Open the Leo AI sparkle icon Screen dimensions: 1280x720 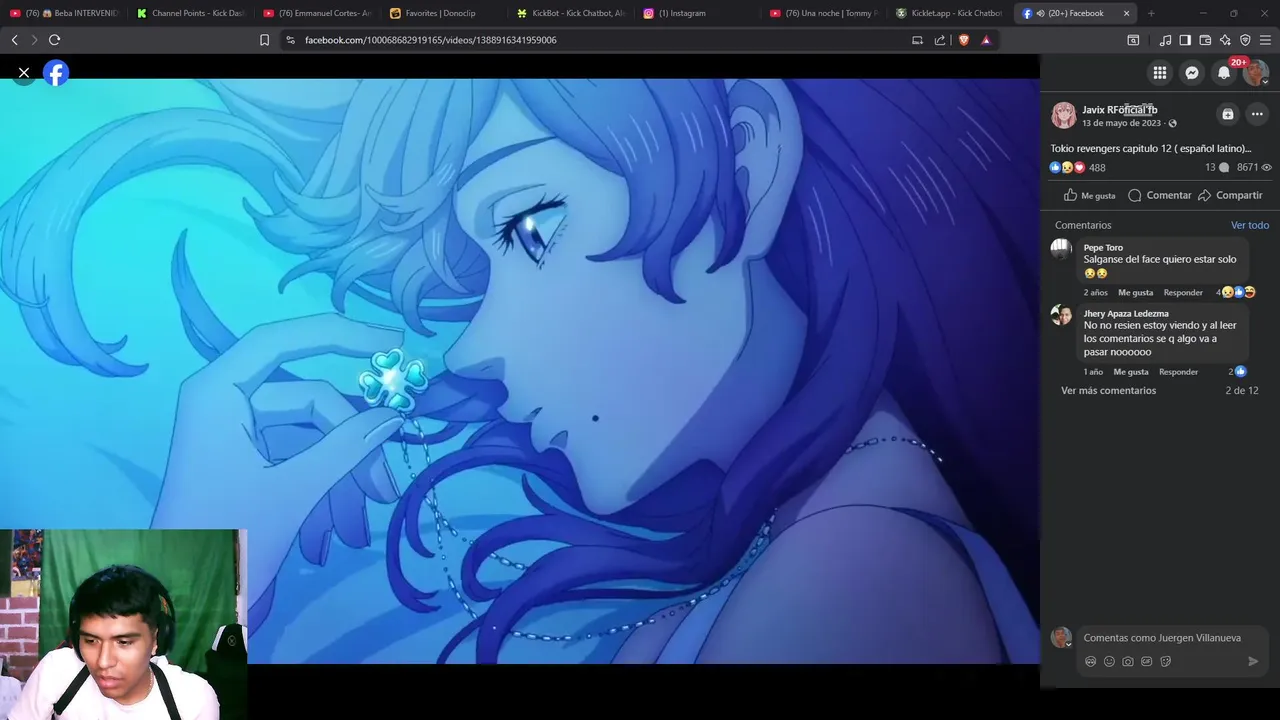(x=1225, y=40)
